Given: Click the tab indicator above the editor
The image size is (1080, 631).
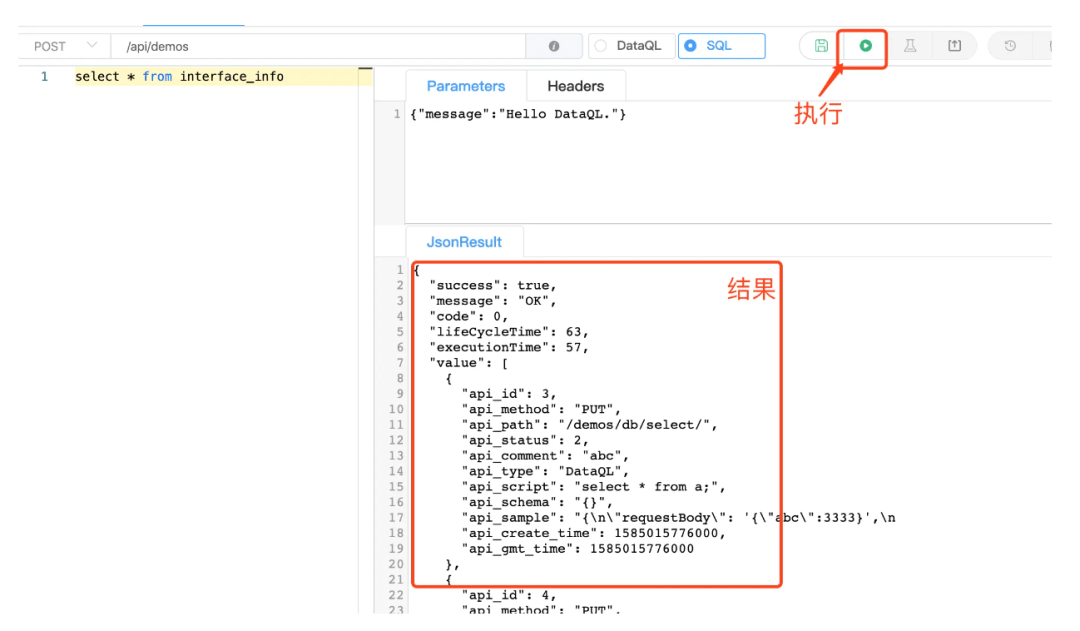Looking at the screenshot, I should (193, 20).
